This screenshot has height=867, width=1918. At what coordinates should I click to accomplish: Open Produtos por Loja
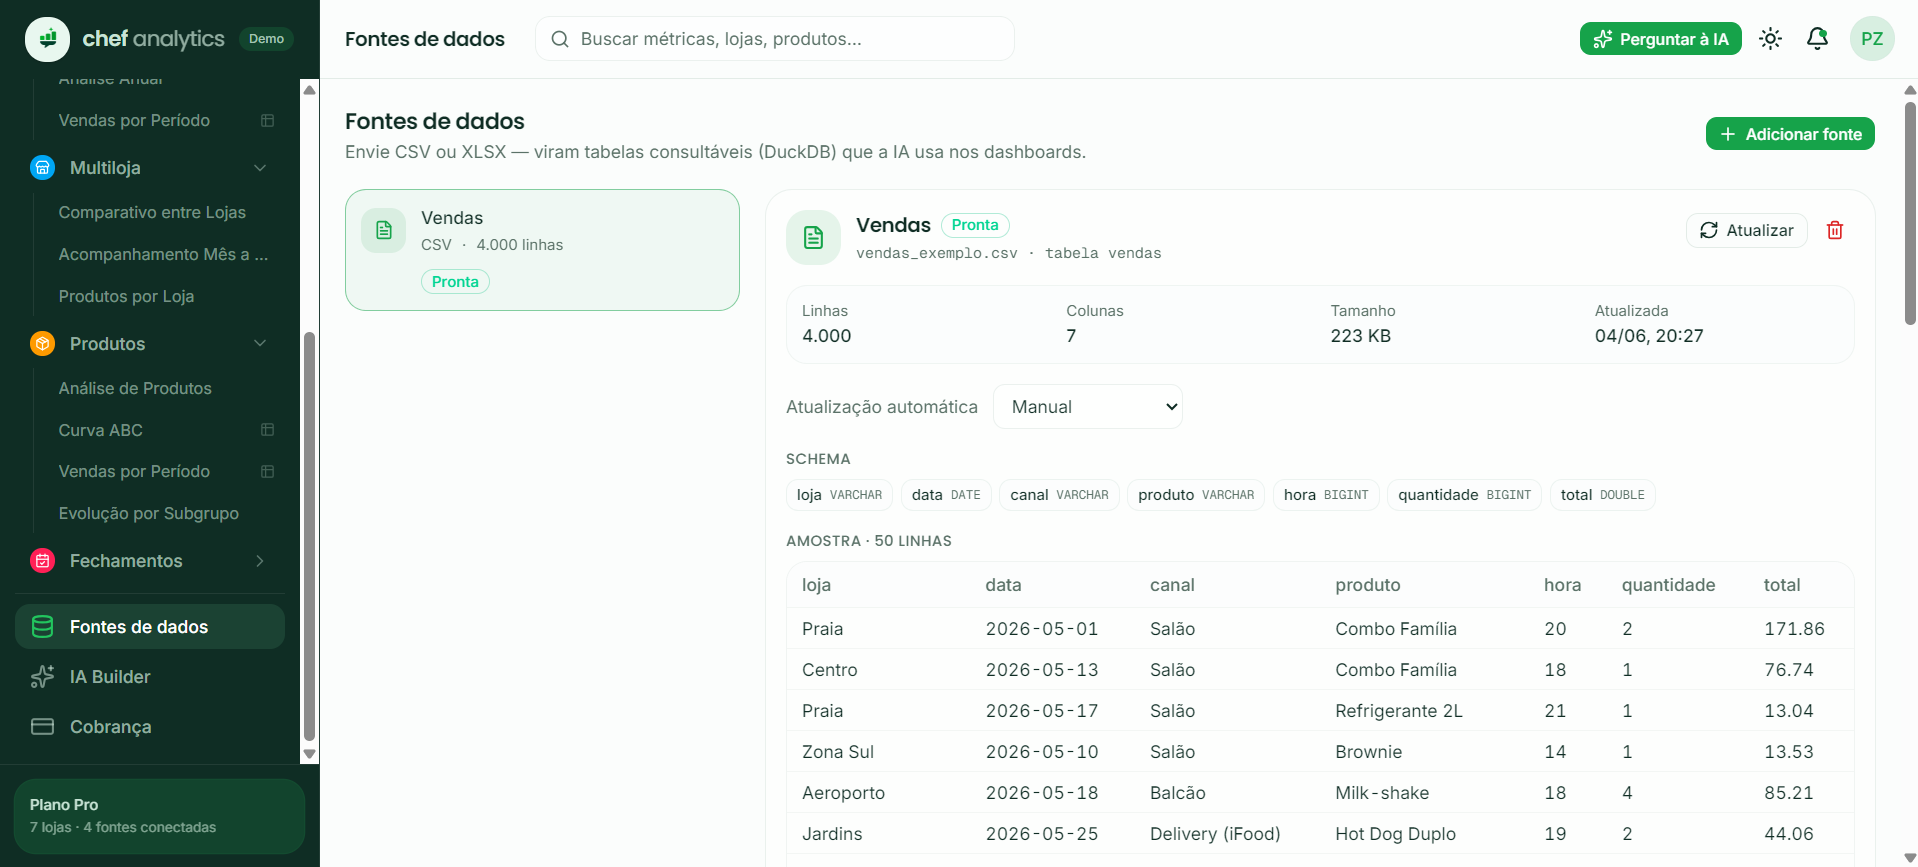pyautogui.click(x=126, y=296)
